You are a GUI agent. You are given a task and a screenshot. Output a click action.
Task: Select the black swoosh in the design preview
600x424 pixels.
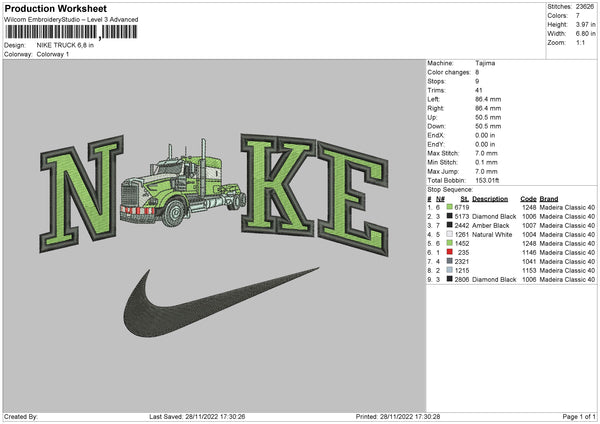tap(221, 302)
